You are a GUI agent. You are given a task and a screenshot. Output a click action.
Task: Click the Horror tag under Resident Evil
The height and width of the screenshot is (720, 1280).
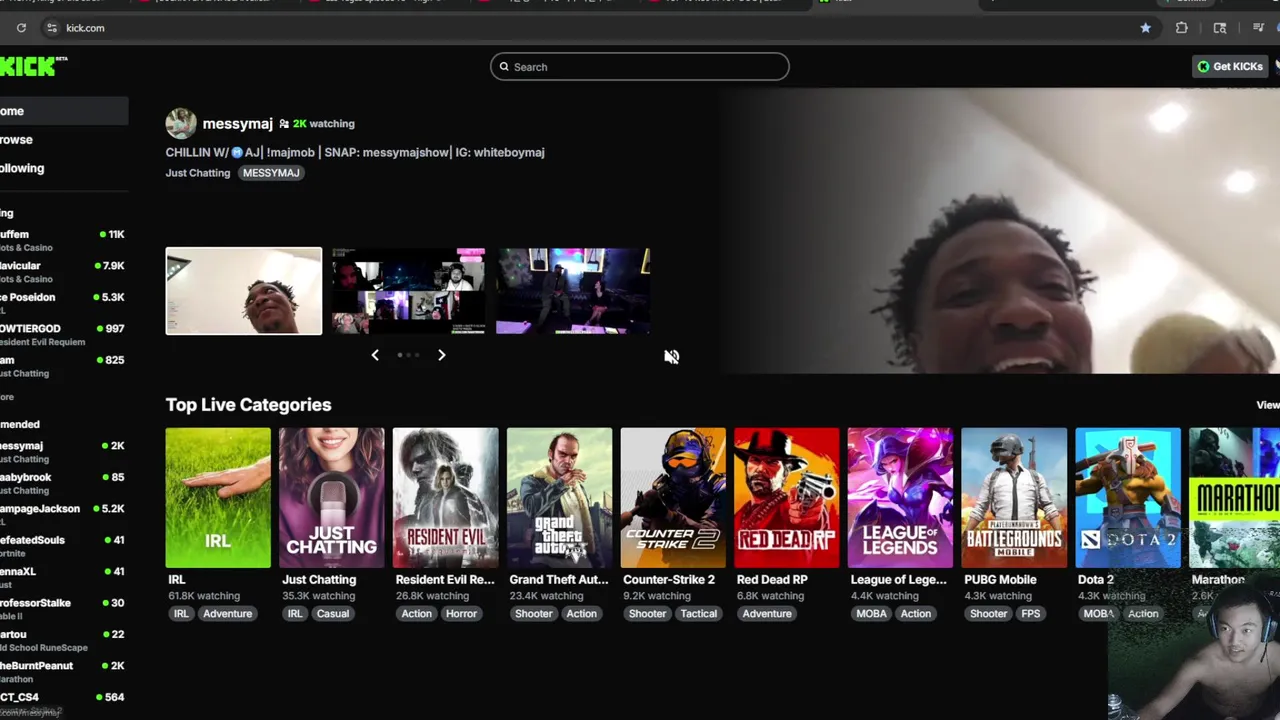[x=461, y=614]
